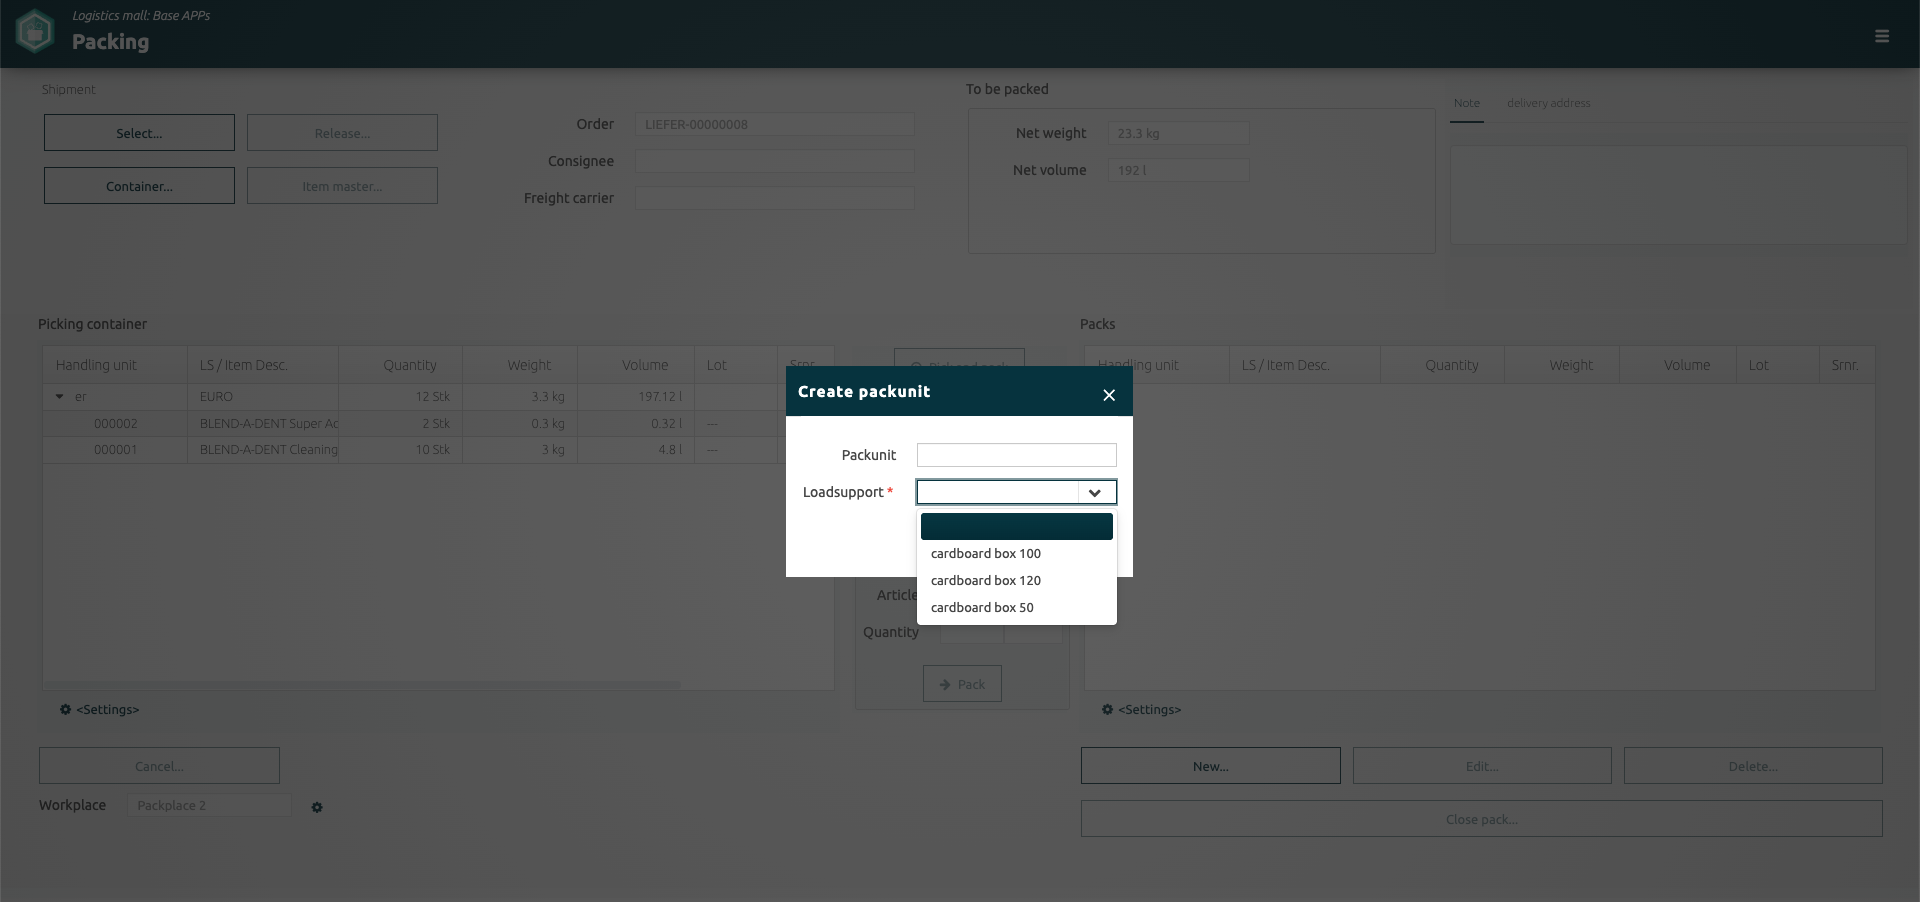This screenshot has width=1920, height=902.
Task: Click the Item master... button
Action: pyautogui.click(x=342, y=186)
